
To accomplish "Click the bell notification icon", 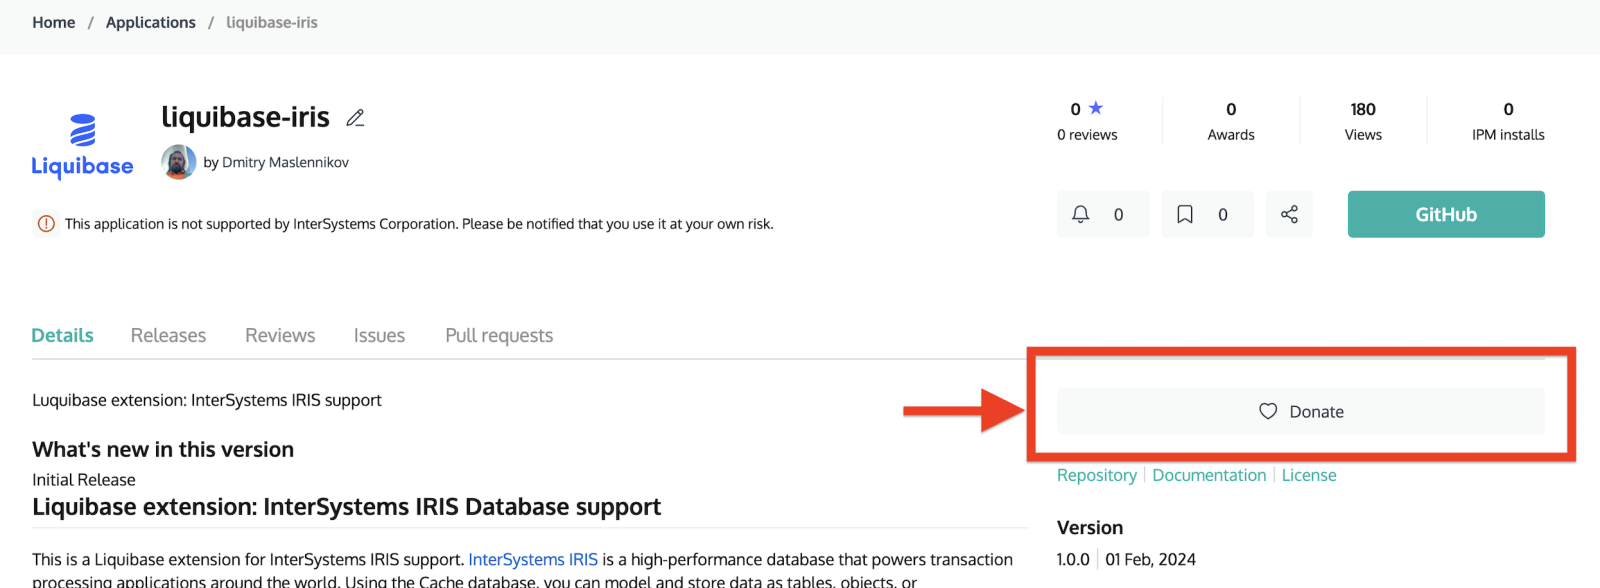I will (x=1081, y=214).
